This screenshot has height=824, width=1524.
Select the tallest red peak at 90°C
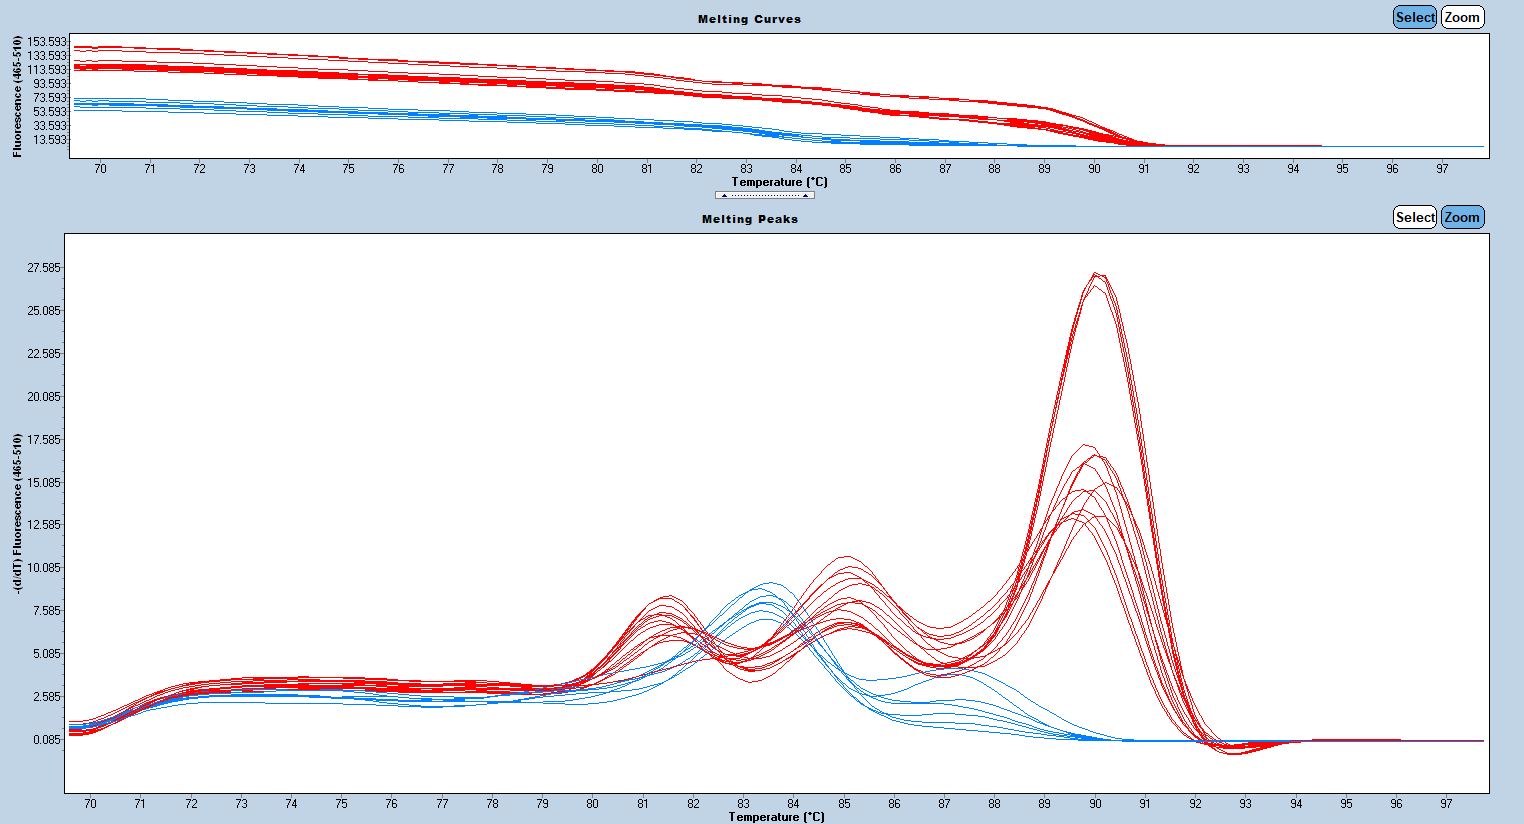coord(1097,273)
